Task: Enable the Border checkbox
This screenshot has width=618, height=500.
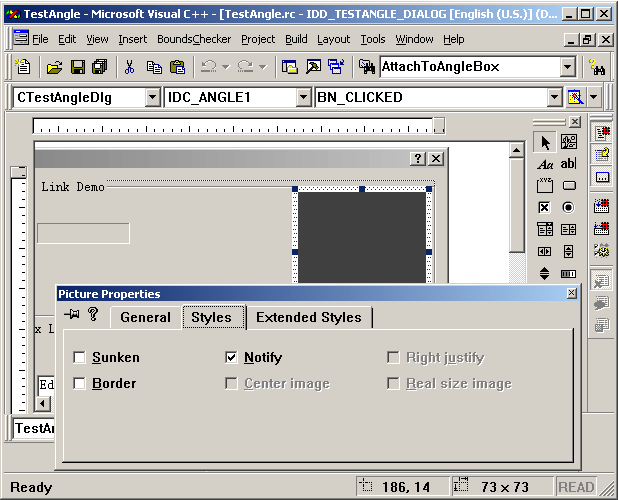Action: click(x=79, y=383)
